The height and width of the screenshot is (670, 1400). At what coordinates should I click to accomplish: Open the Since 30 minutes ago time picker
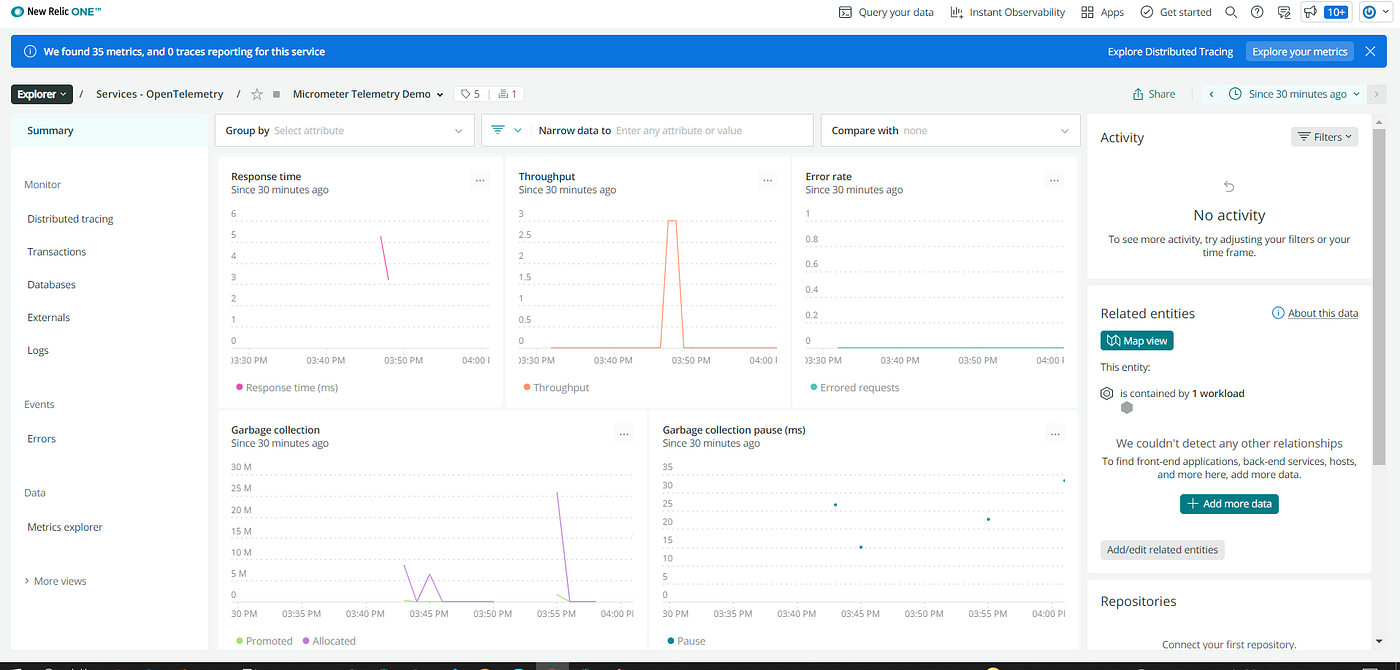point(1294,94)
